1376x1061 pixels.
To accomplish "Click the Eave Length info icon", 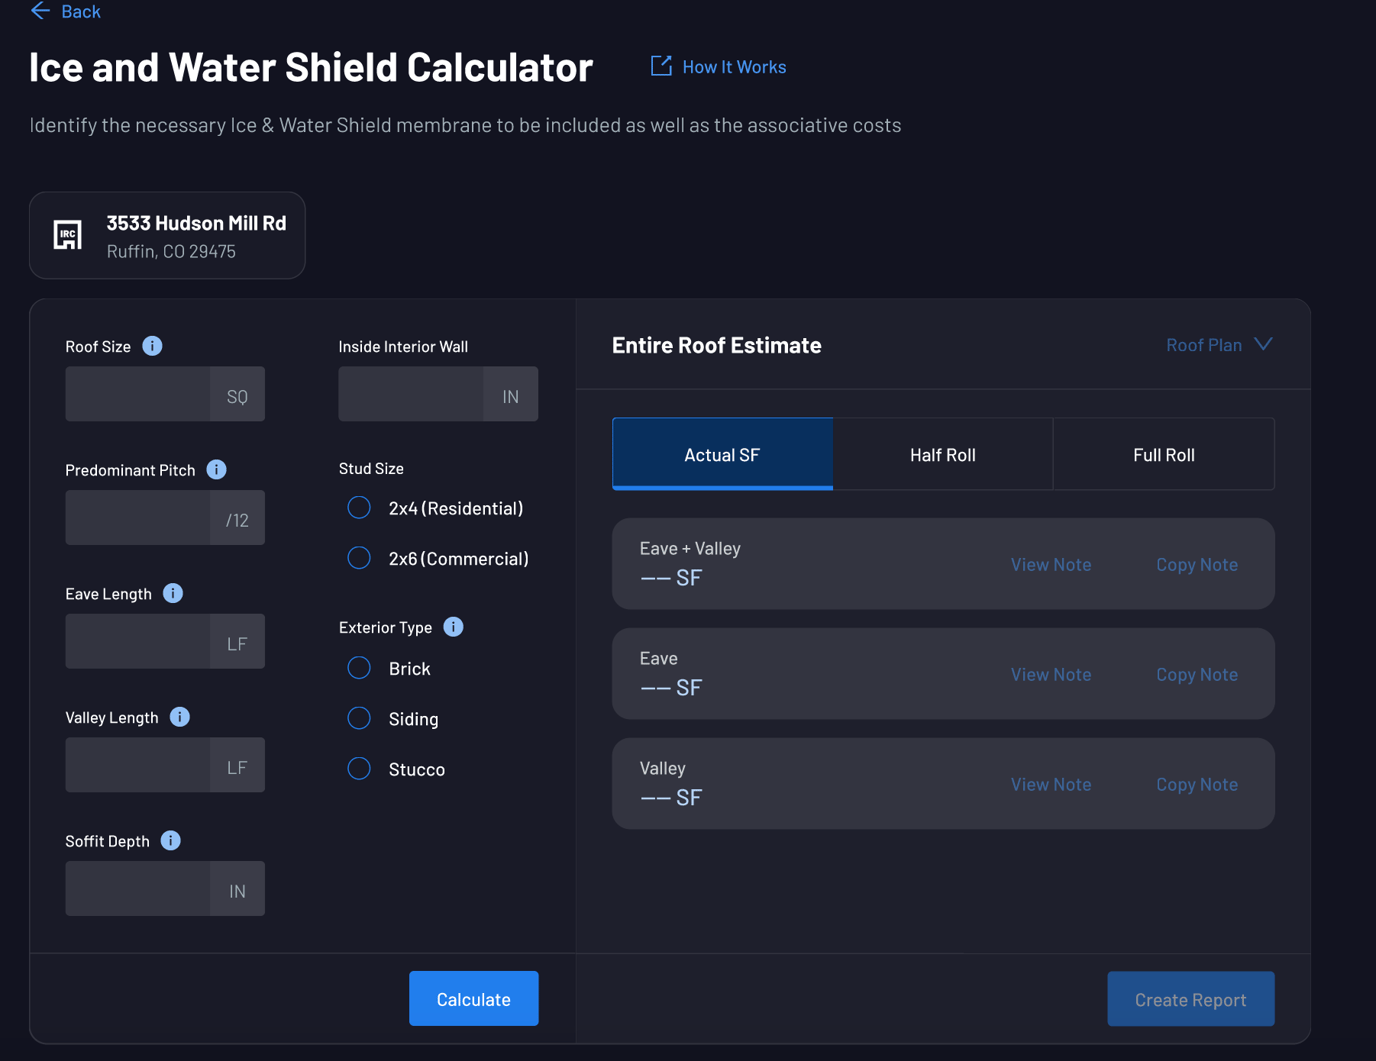I will click(x=172, y=593).
